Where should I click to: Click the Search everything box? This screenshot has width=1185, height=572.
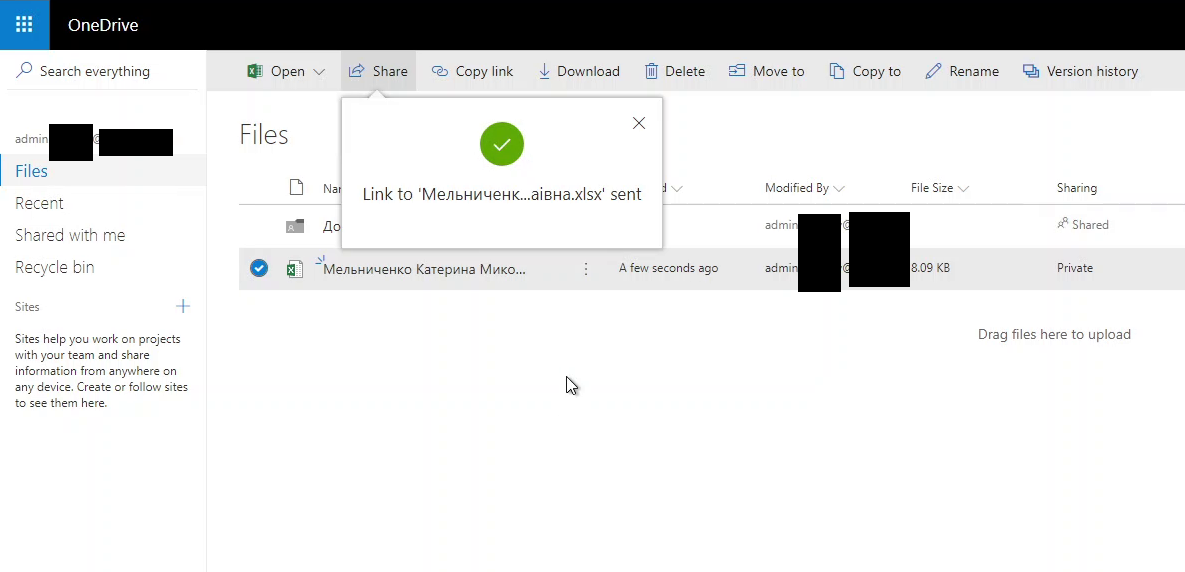(x=104, y=71)
